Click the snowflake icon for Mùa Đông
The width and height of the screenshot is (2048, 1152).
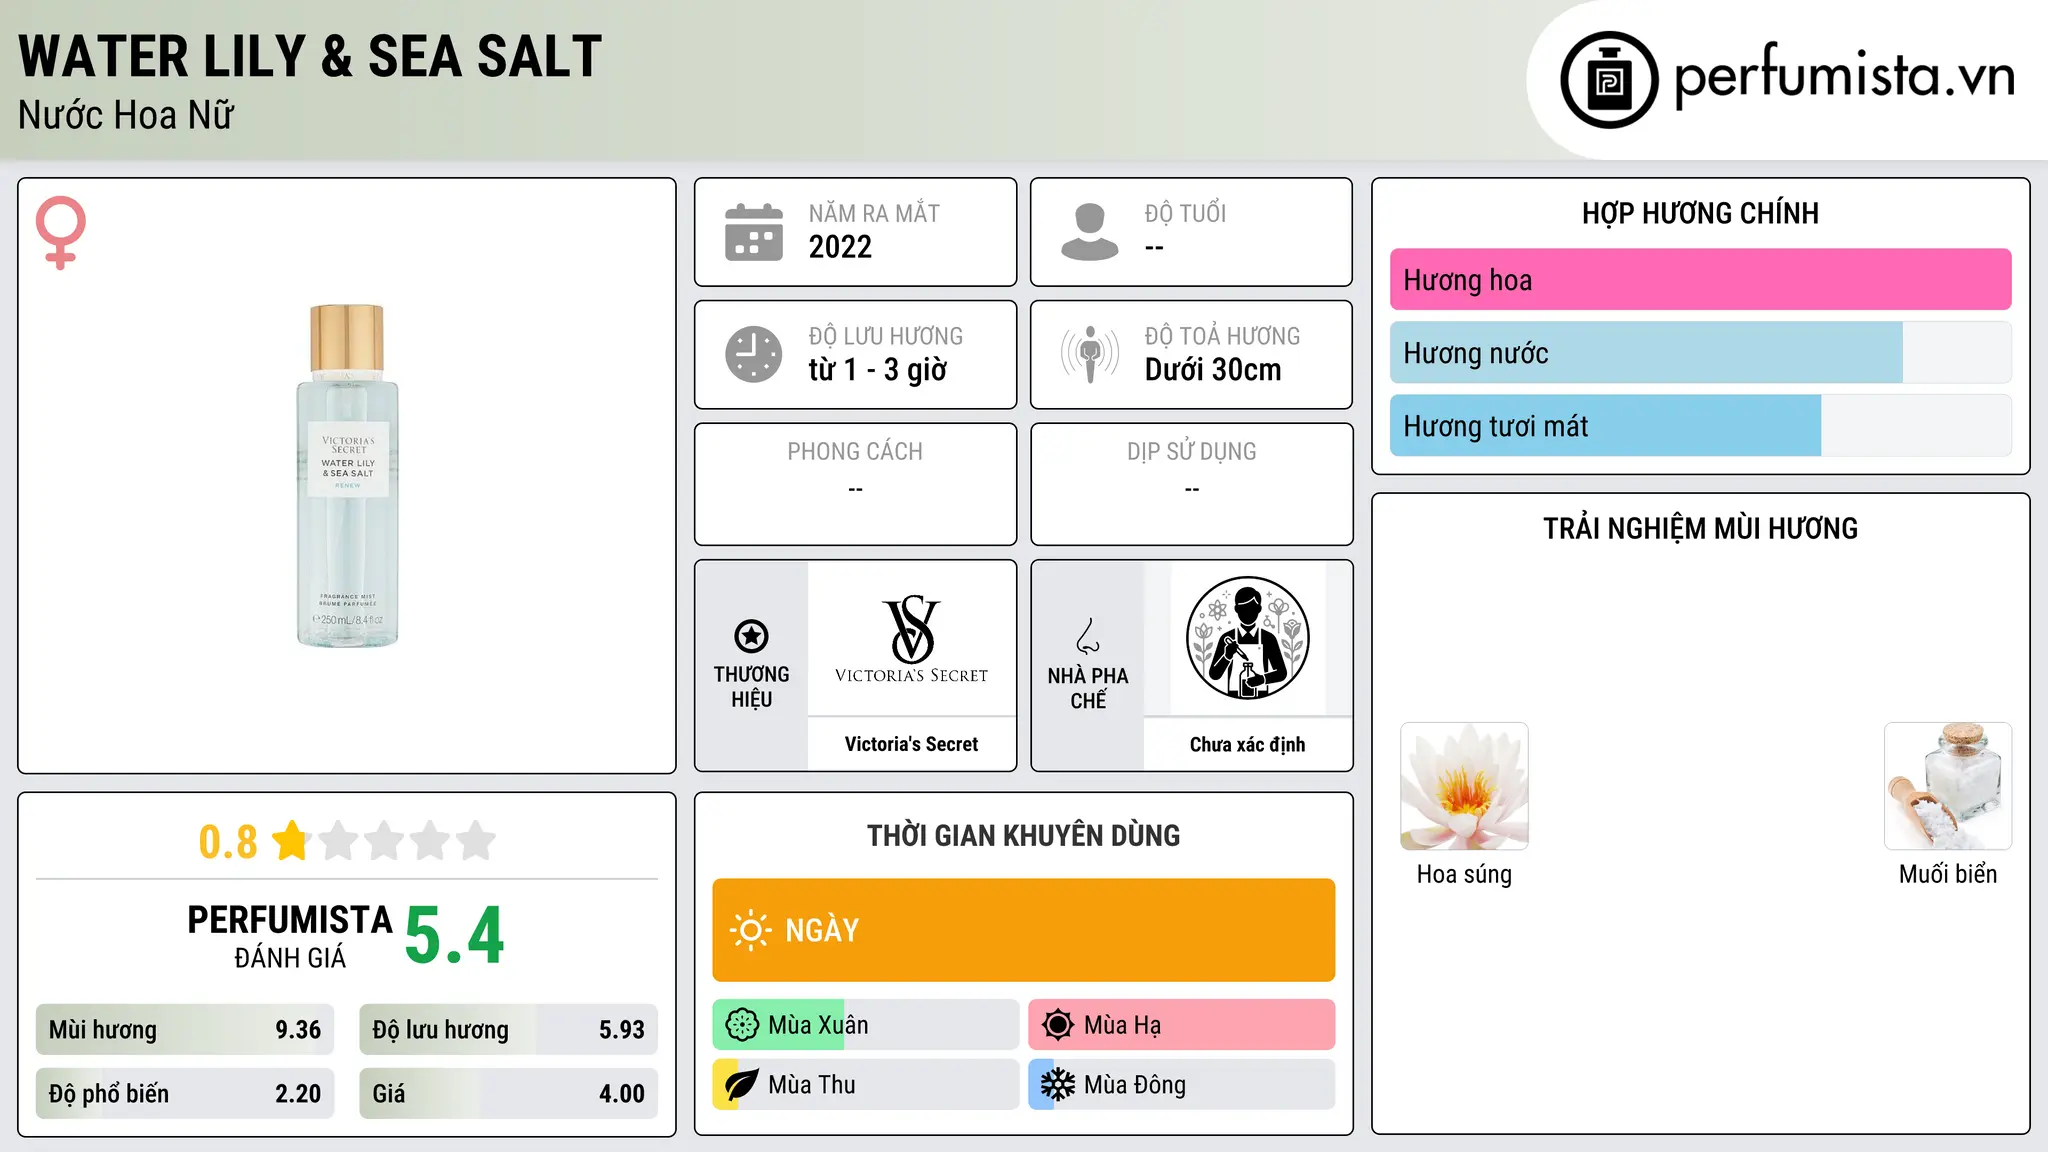click(1058, 1085)
